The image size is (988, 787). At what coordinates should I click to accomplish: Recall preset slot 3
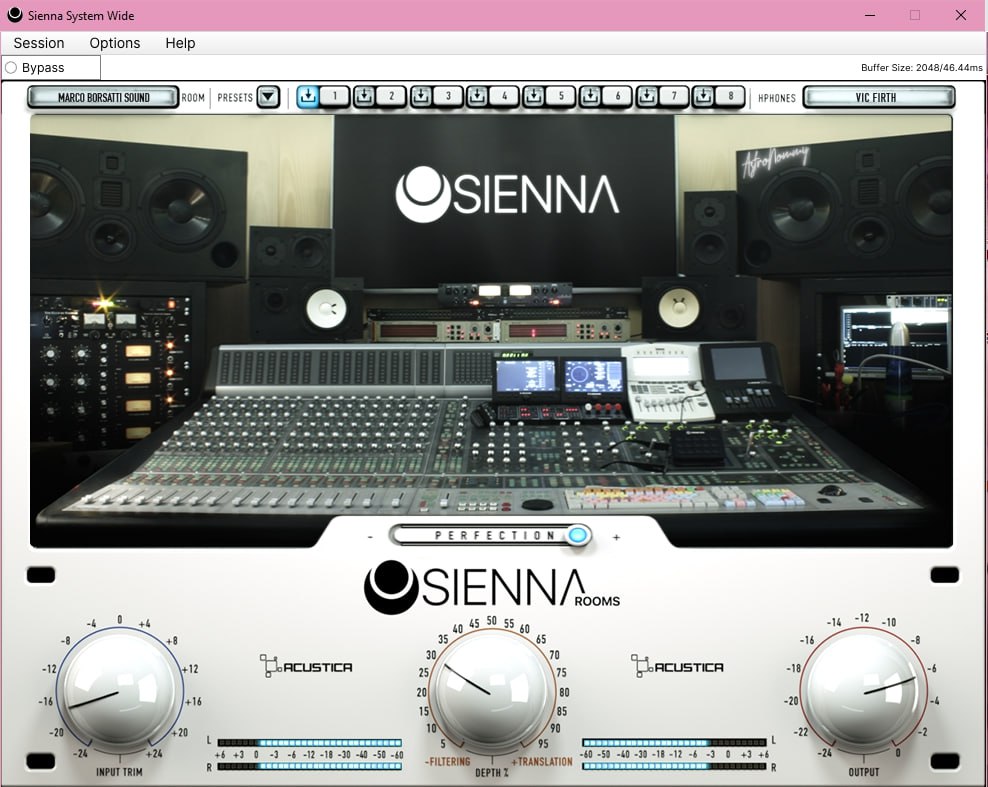(448, 96)
